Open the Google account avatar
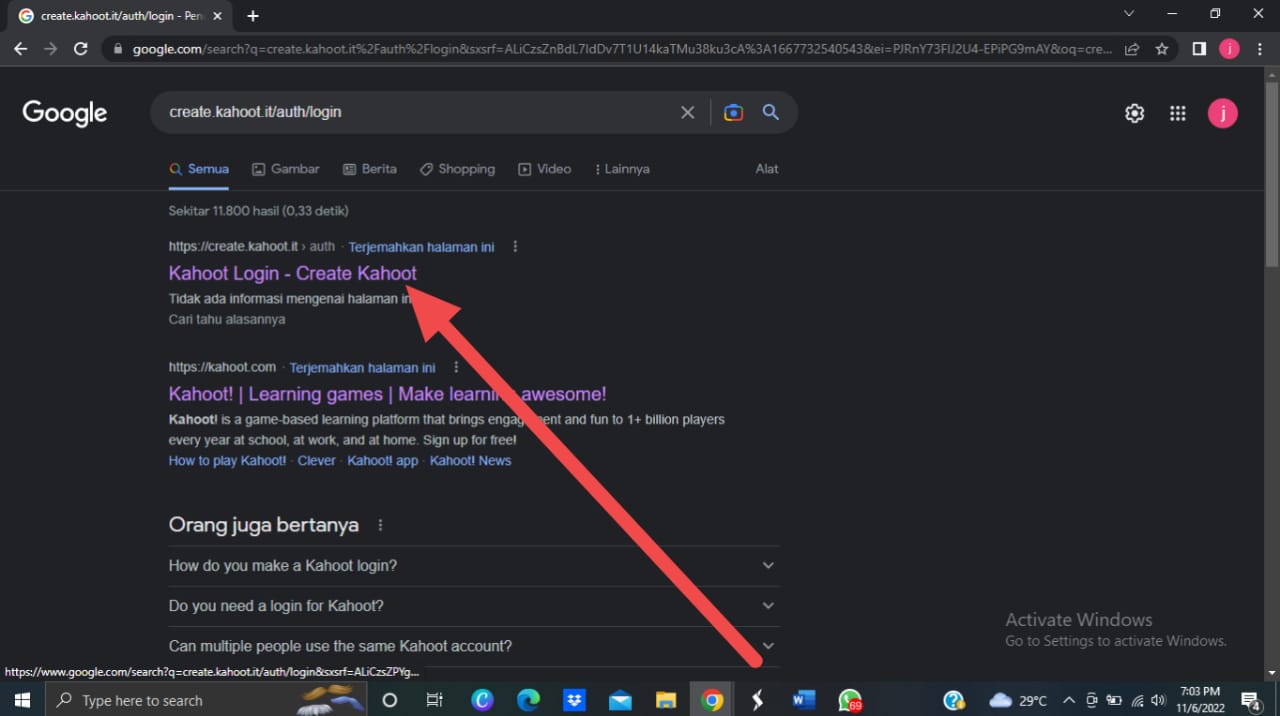1280x716 pixels. [1222, 113]
